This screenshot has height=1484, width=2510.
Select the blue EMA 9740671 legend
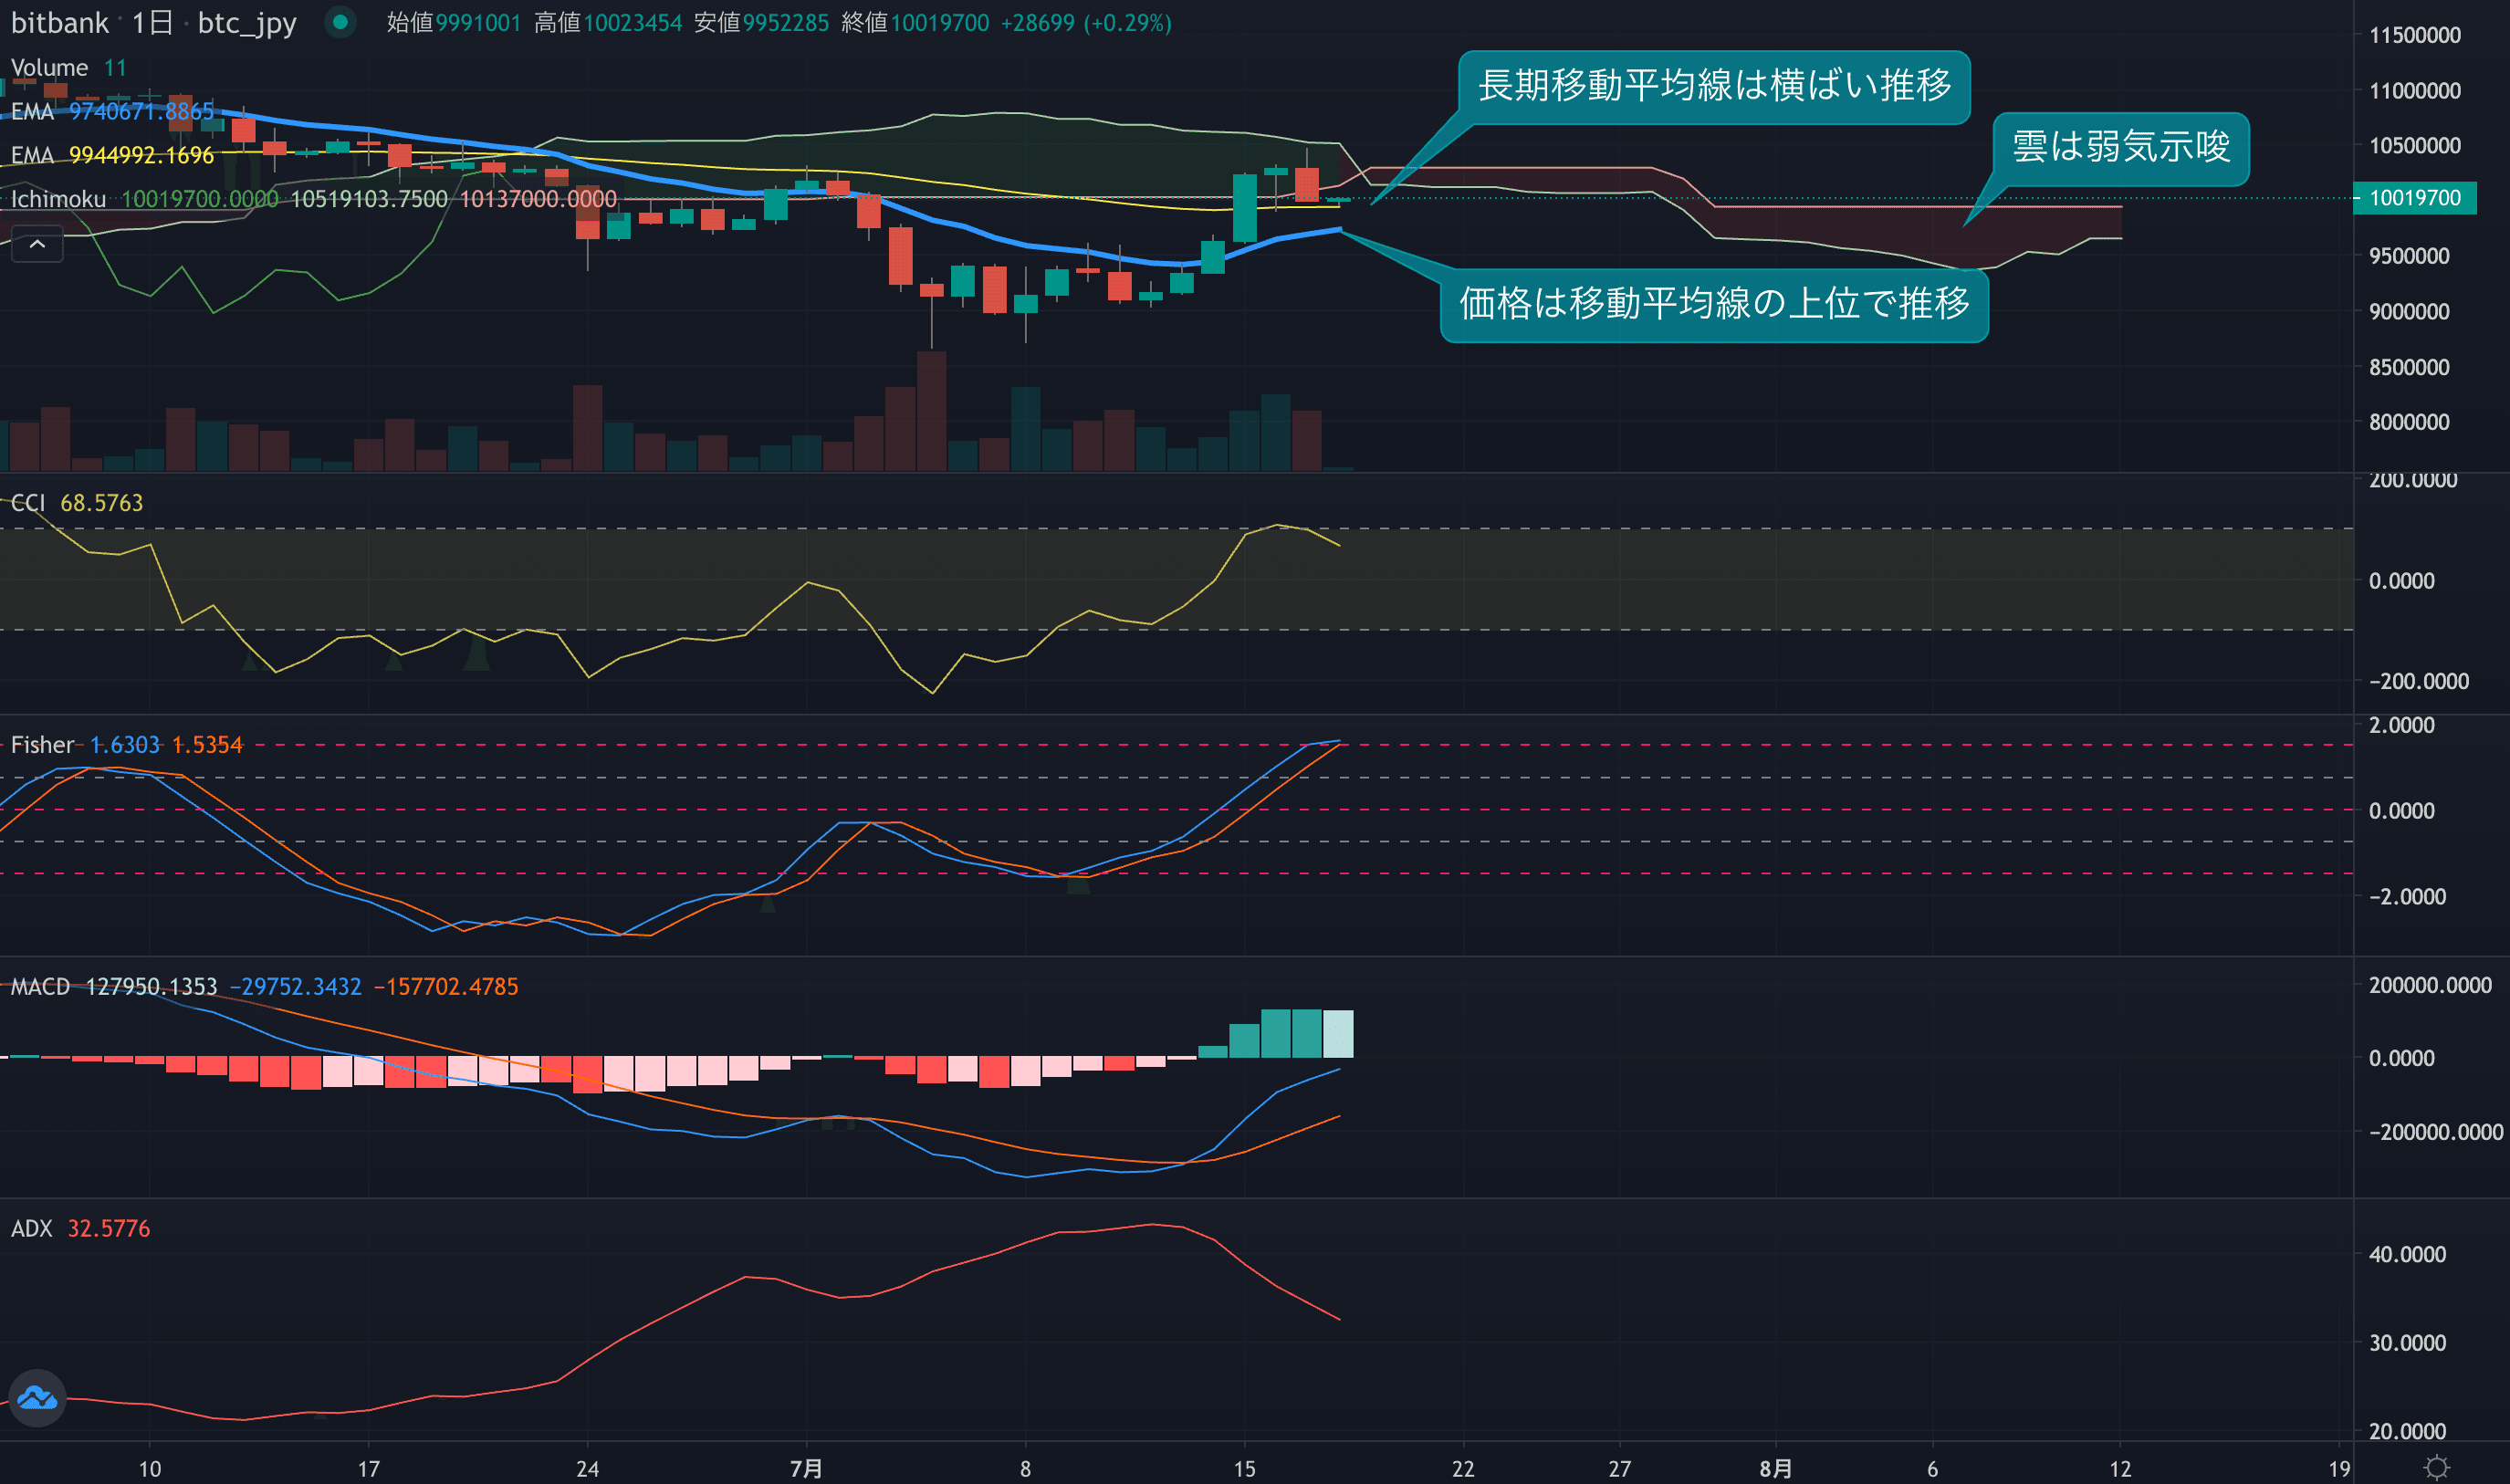(32, 111)
